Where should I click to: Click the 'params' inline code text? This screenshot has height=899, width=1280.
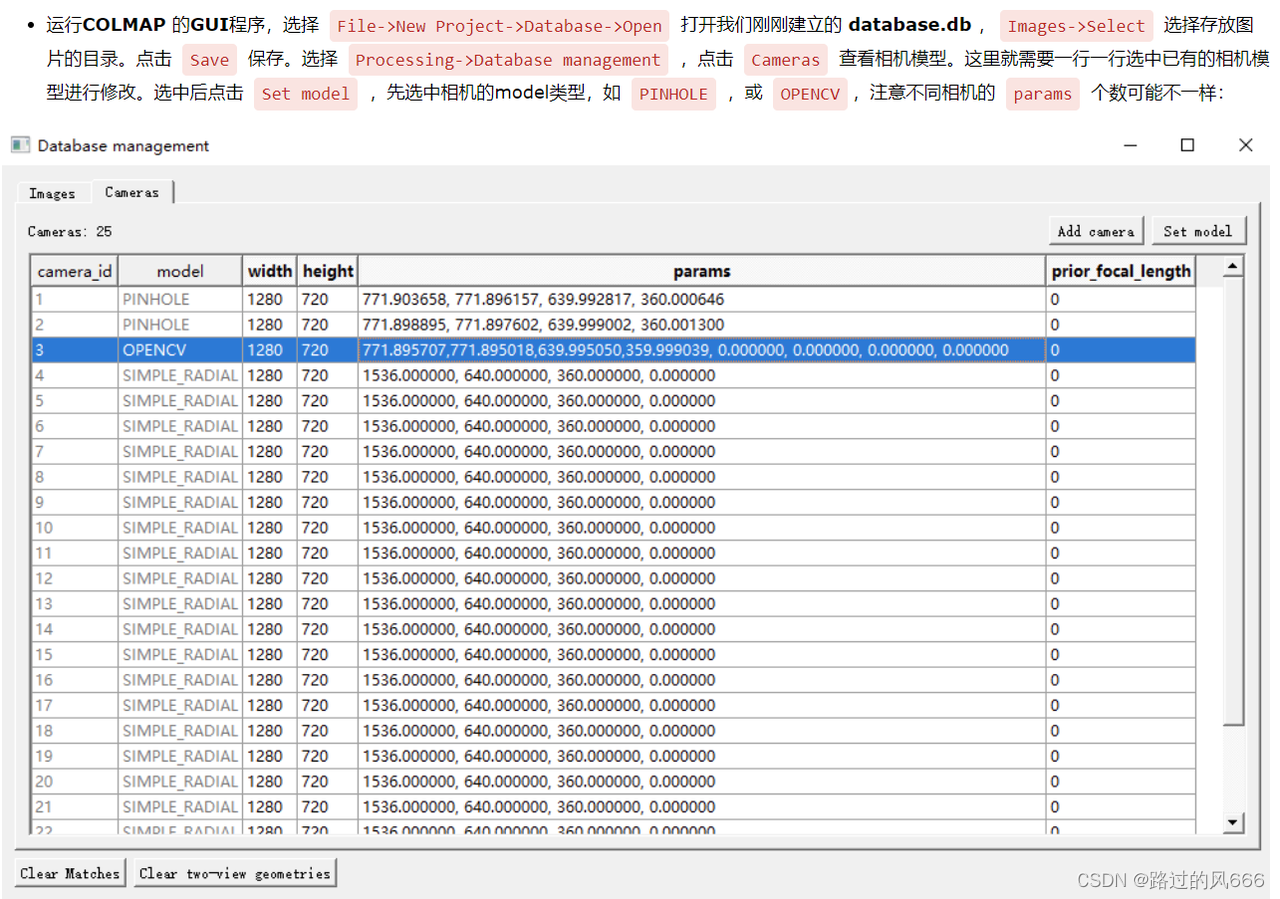click(x=1042, y=94)
